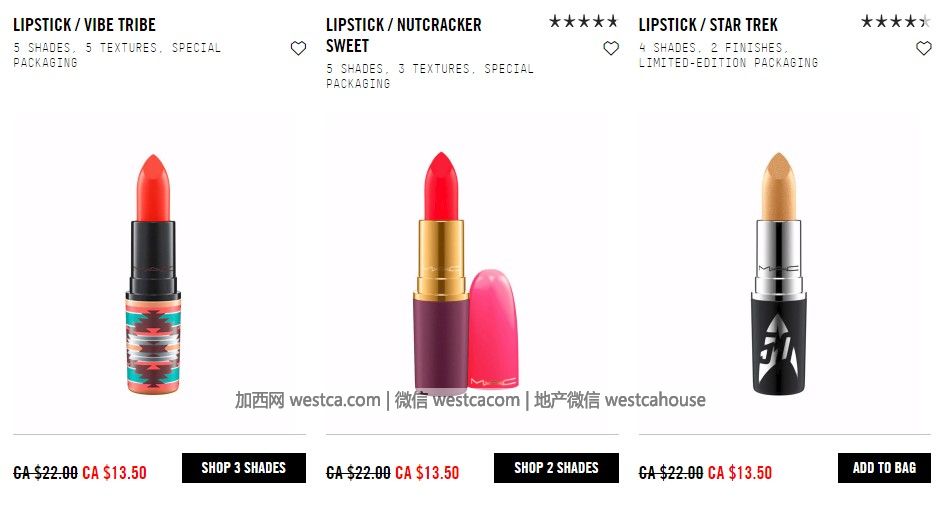Click Star Trek sale price CA $13.50
Image resolution: width=941 pixels, height=518 pixels.
tap(740, 473)
